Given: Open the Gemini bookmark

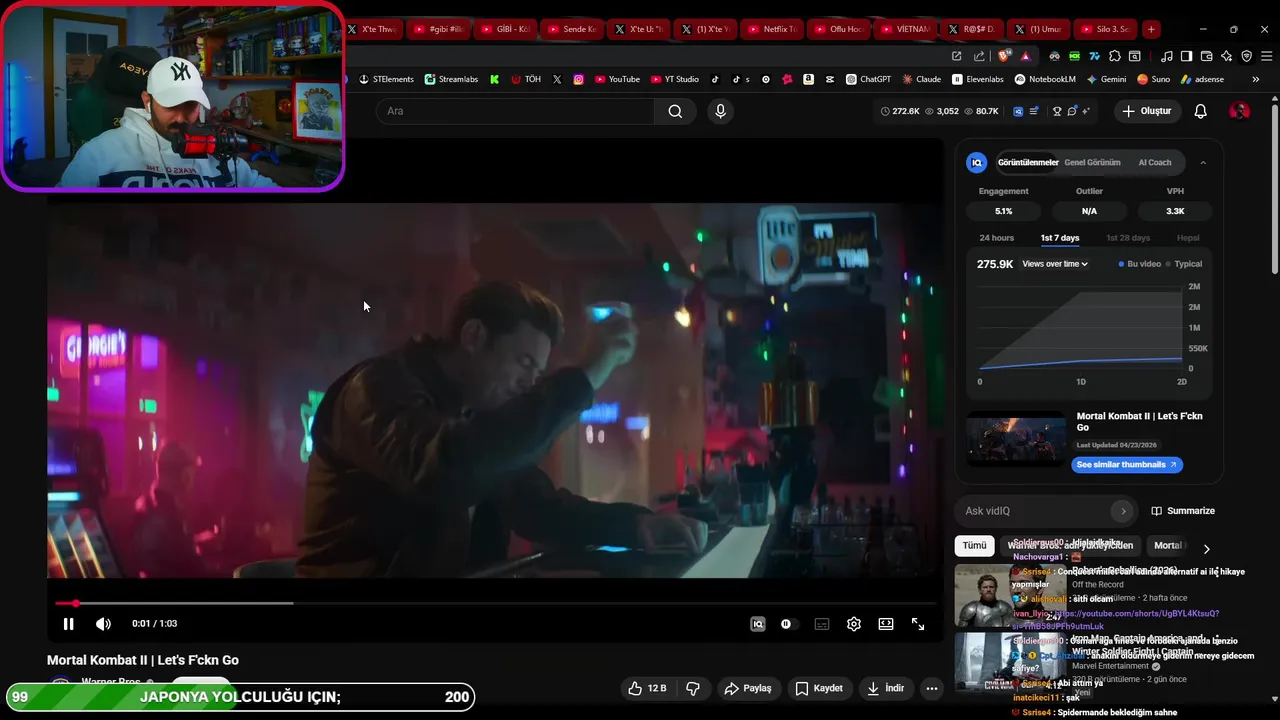Looking at the screenshot, I should [x=1106, y=79].
